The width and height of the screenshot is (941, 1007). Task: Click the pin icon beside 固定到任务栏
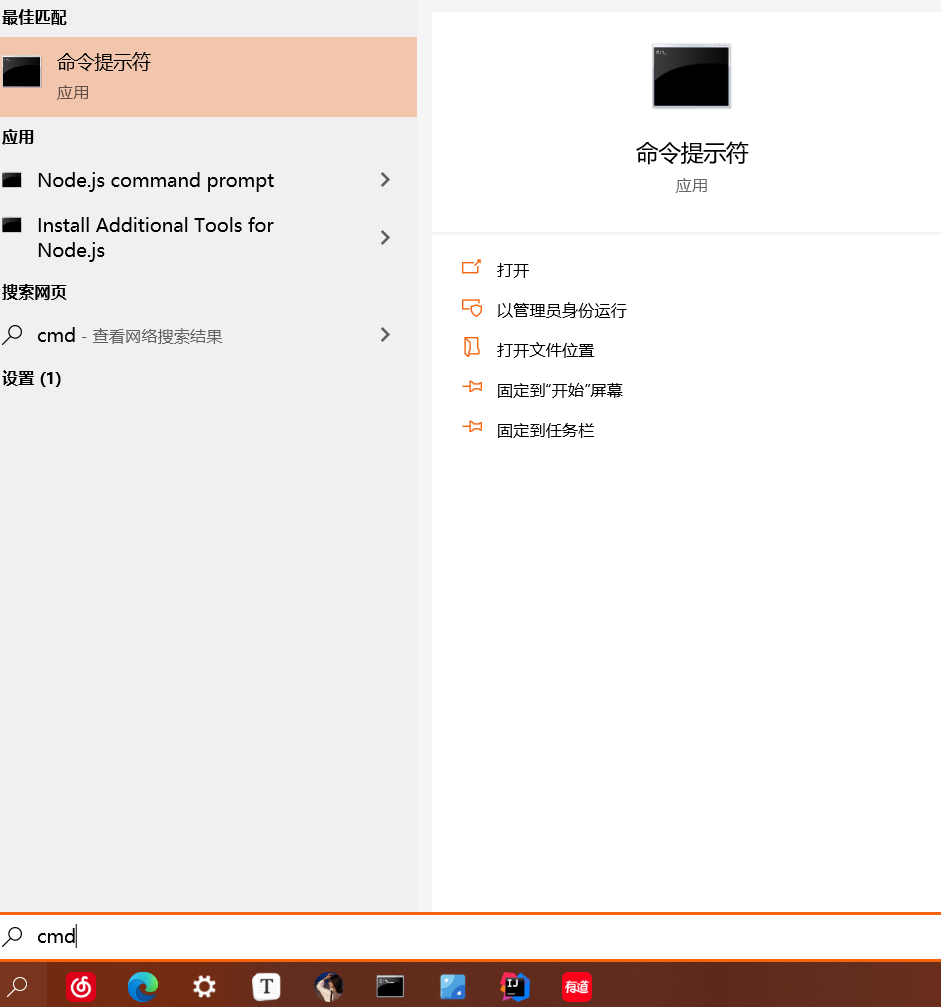(x=472, y=426)
